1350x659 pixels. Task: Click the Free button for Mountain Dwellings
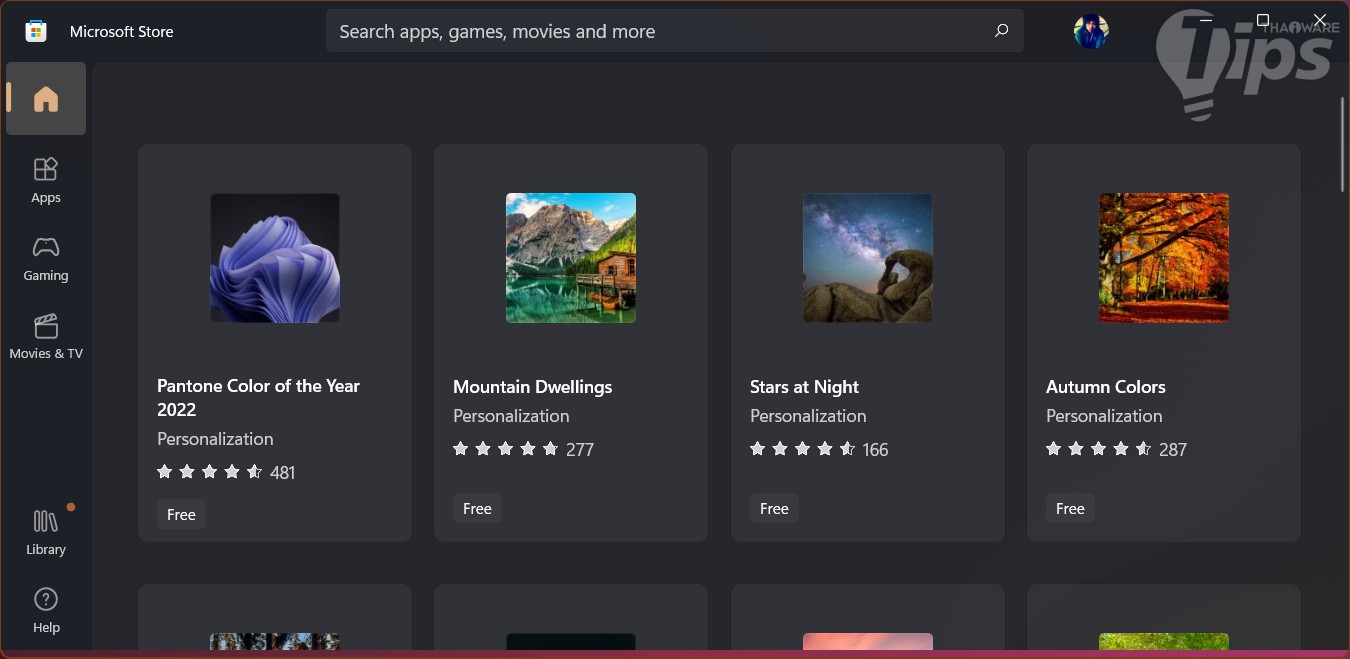click(x=477, y=508)
